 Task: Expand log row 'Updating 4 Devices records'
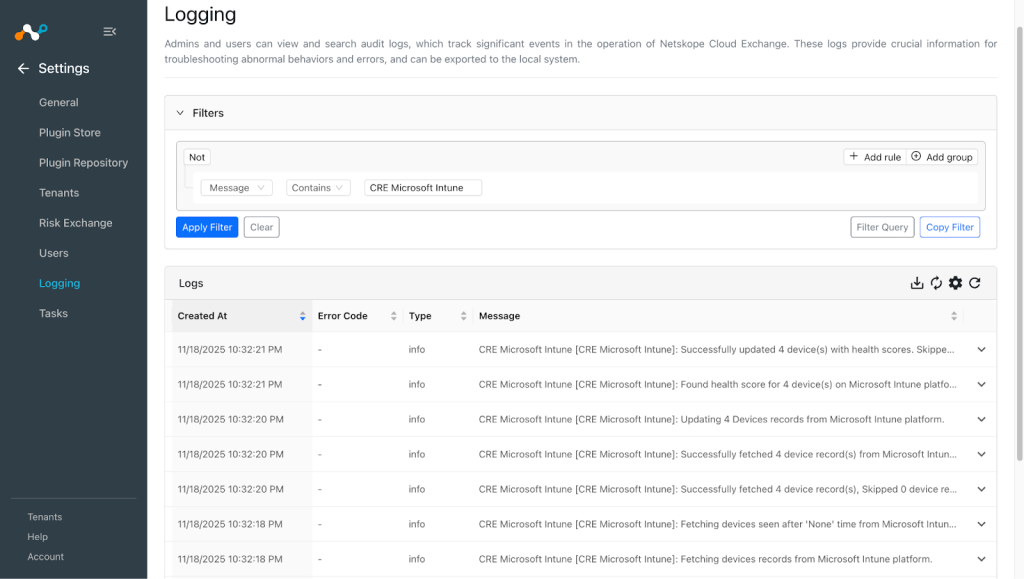click(981, 420)
